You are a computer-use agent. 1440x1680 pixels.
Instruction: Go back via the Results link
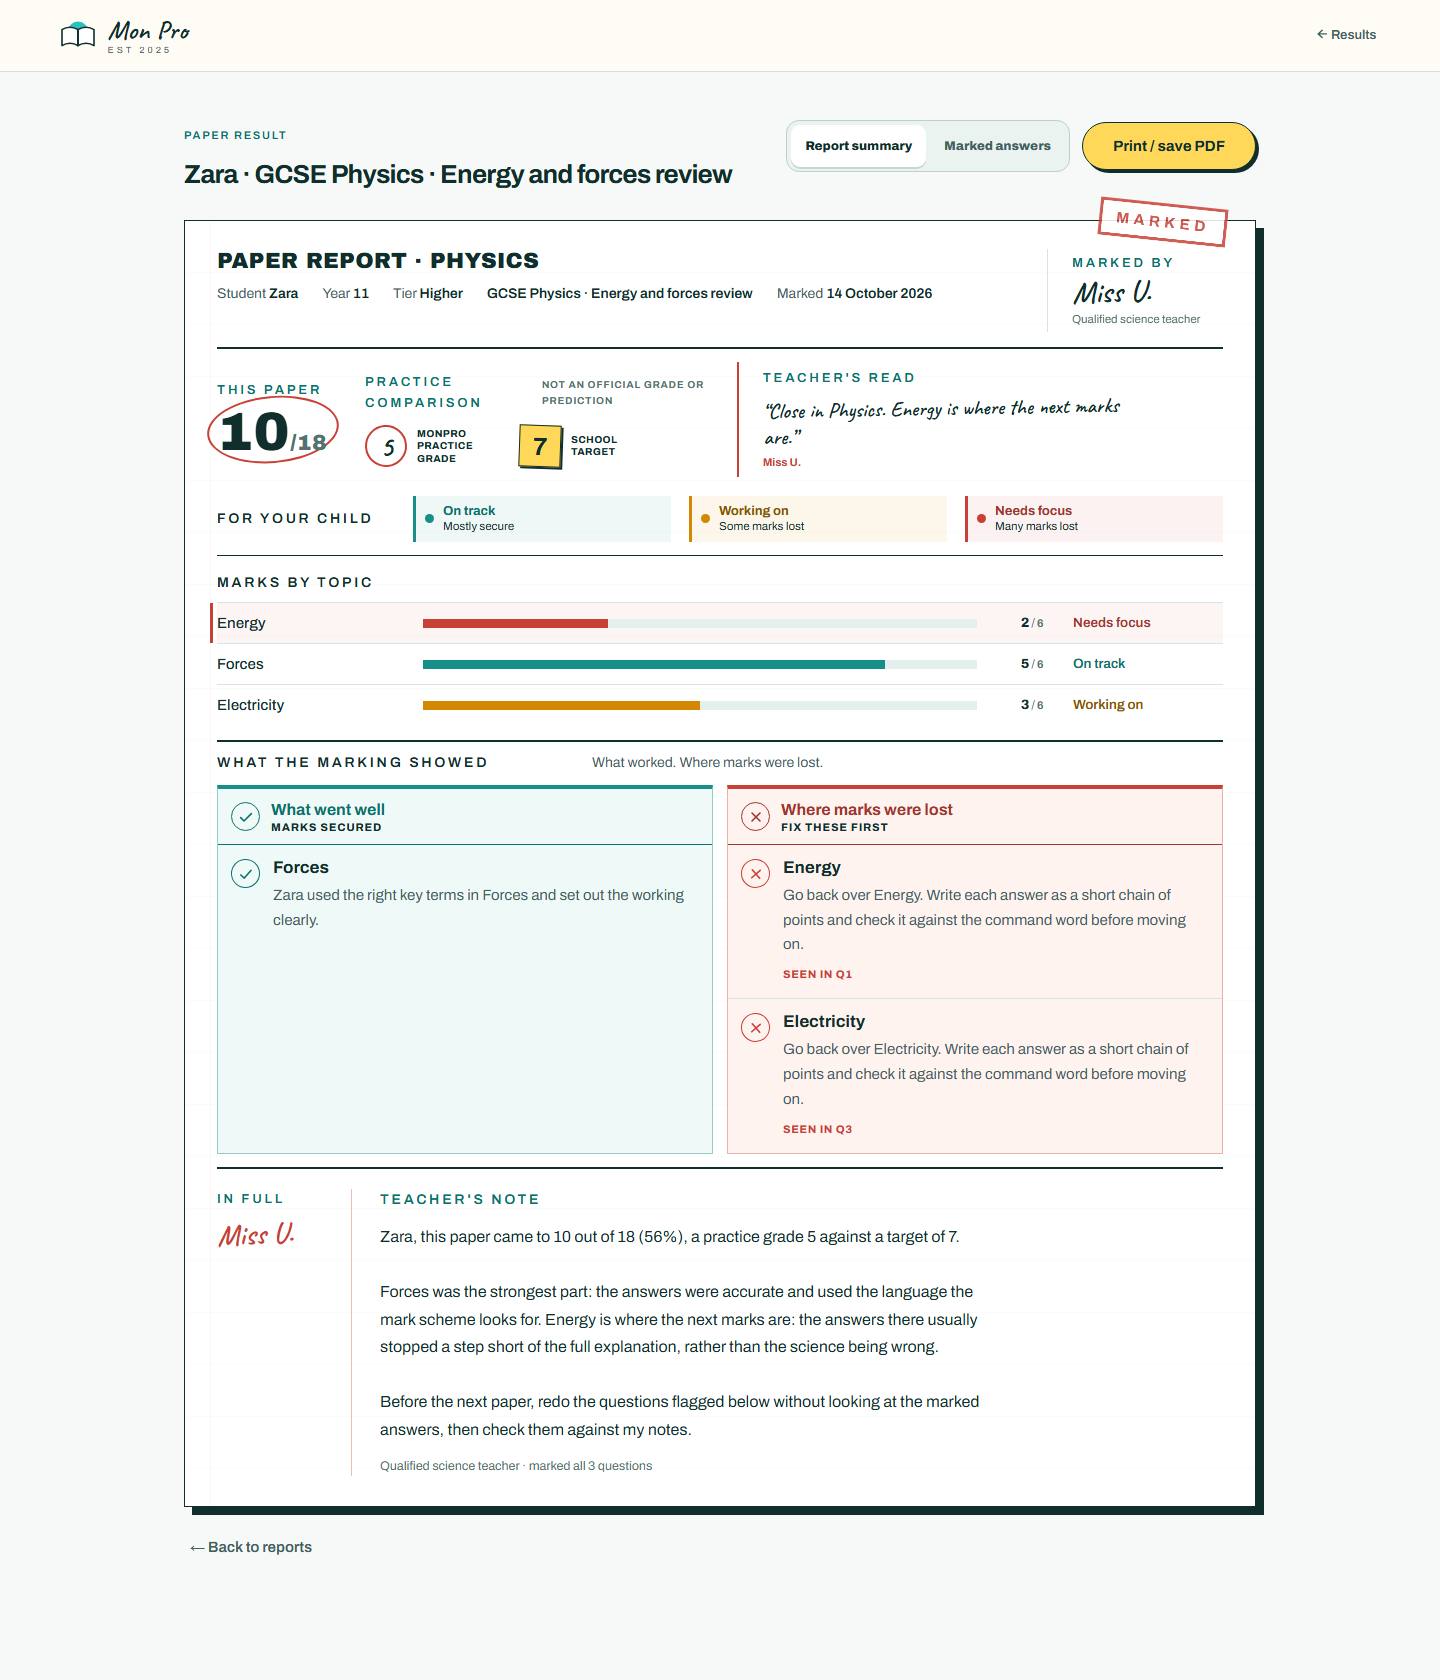(1346, 35)
